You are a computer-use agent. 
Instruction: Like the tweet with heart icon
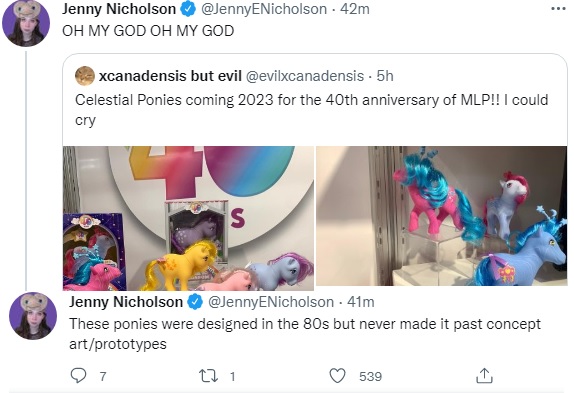coord(337,376)
